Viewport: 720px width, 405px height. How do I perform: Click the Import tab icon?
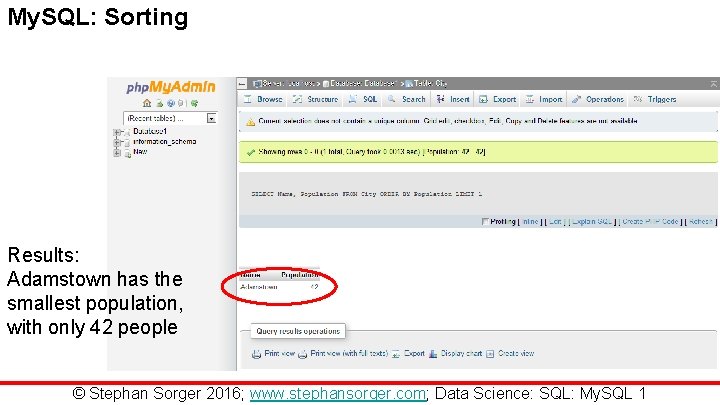tap(530, 99)
